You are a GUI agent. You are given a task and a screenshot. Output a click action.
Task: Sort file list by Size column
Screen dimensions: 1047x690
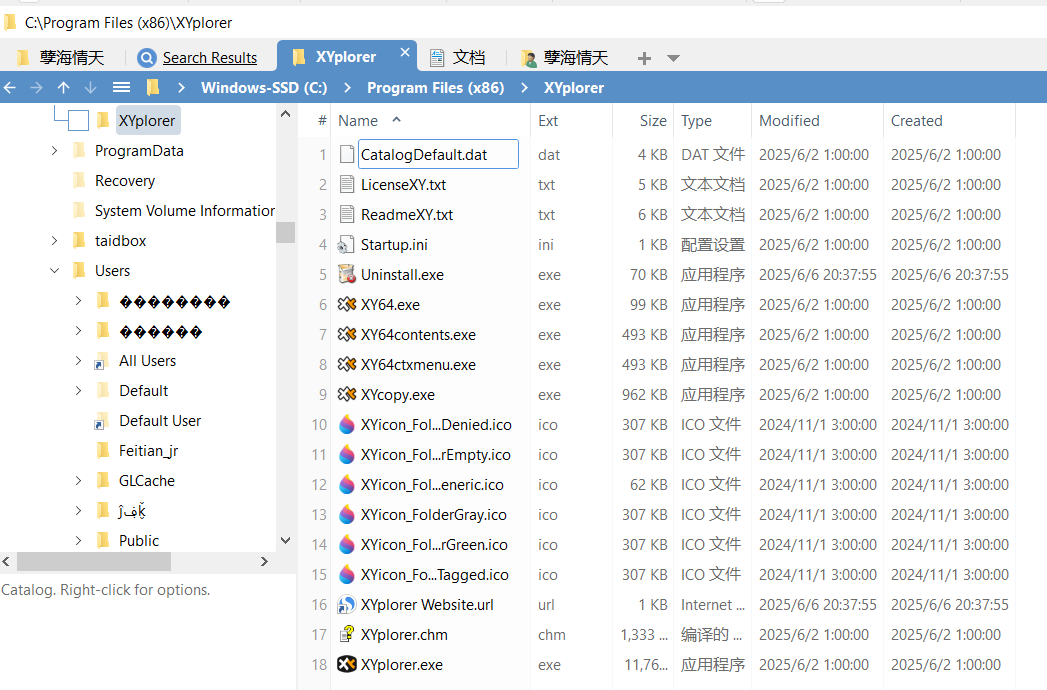[x=652, y=121]
